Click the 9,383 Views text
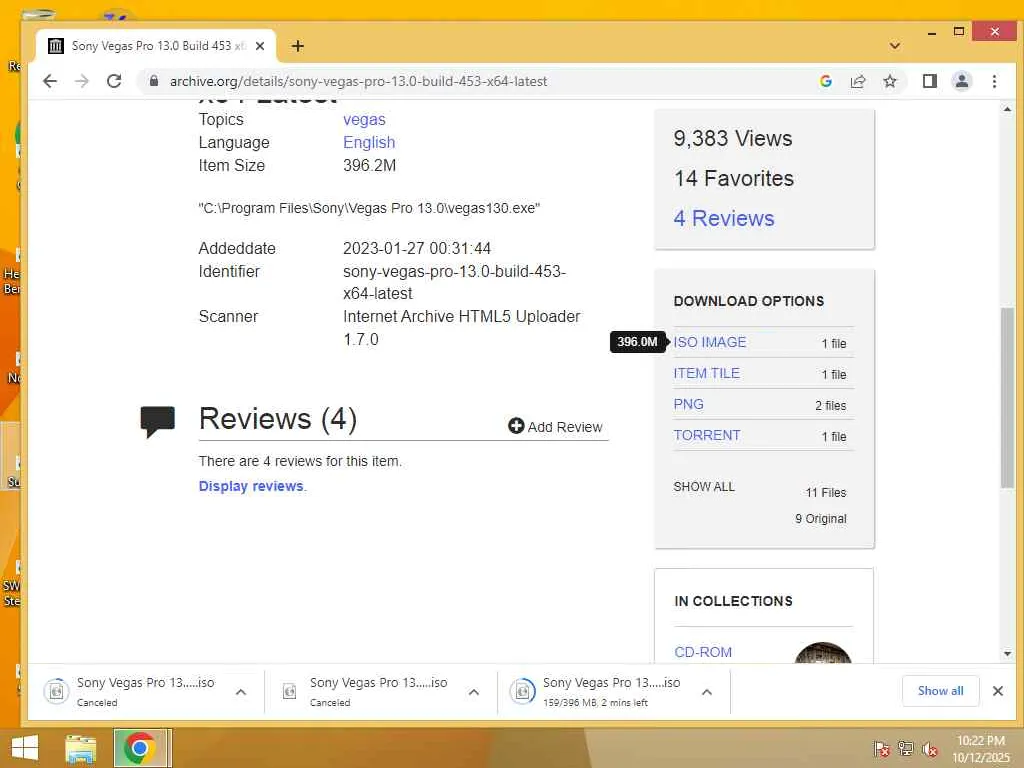This screenshot has width=1024, height=768. 733,138
